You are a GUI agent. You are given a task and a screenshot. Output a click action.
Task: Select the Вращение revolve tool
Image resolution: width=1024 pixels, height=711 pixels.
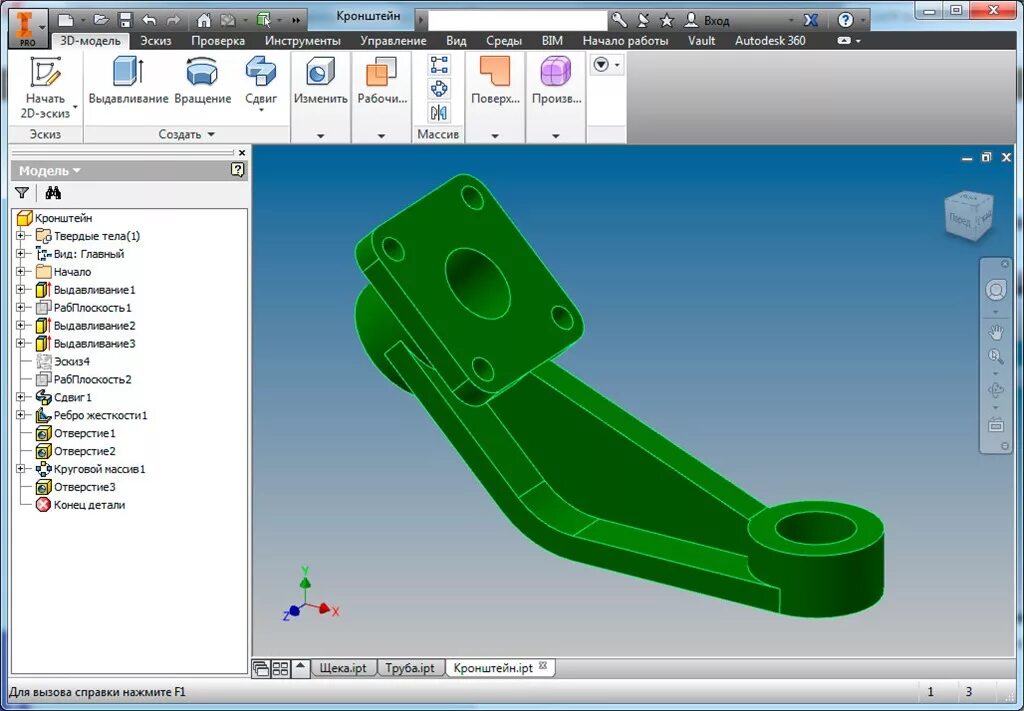[202, 80]
